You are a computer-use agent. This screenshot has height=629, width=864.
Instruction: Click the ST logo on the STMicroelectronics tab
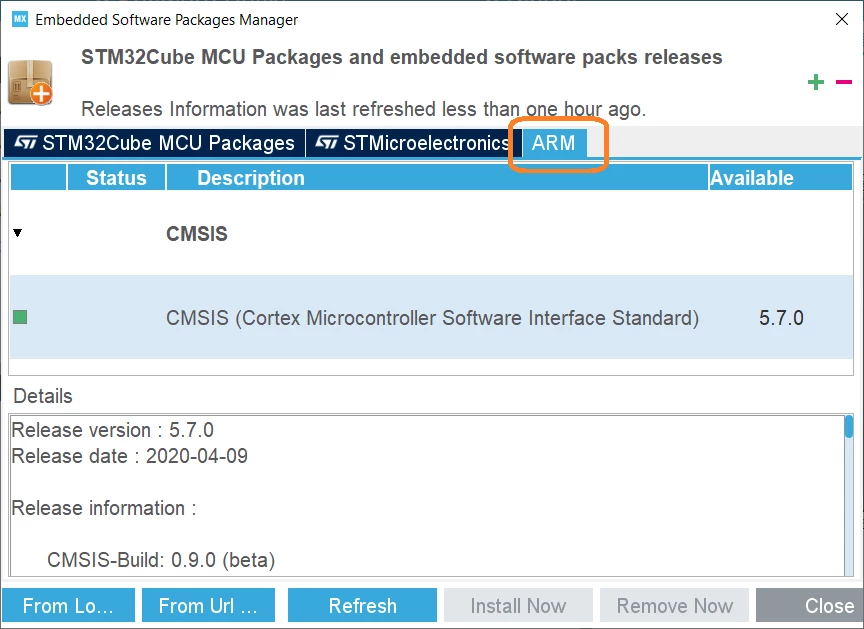327,143
